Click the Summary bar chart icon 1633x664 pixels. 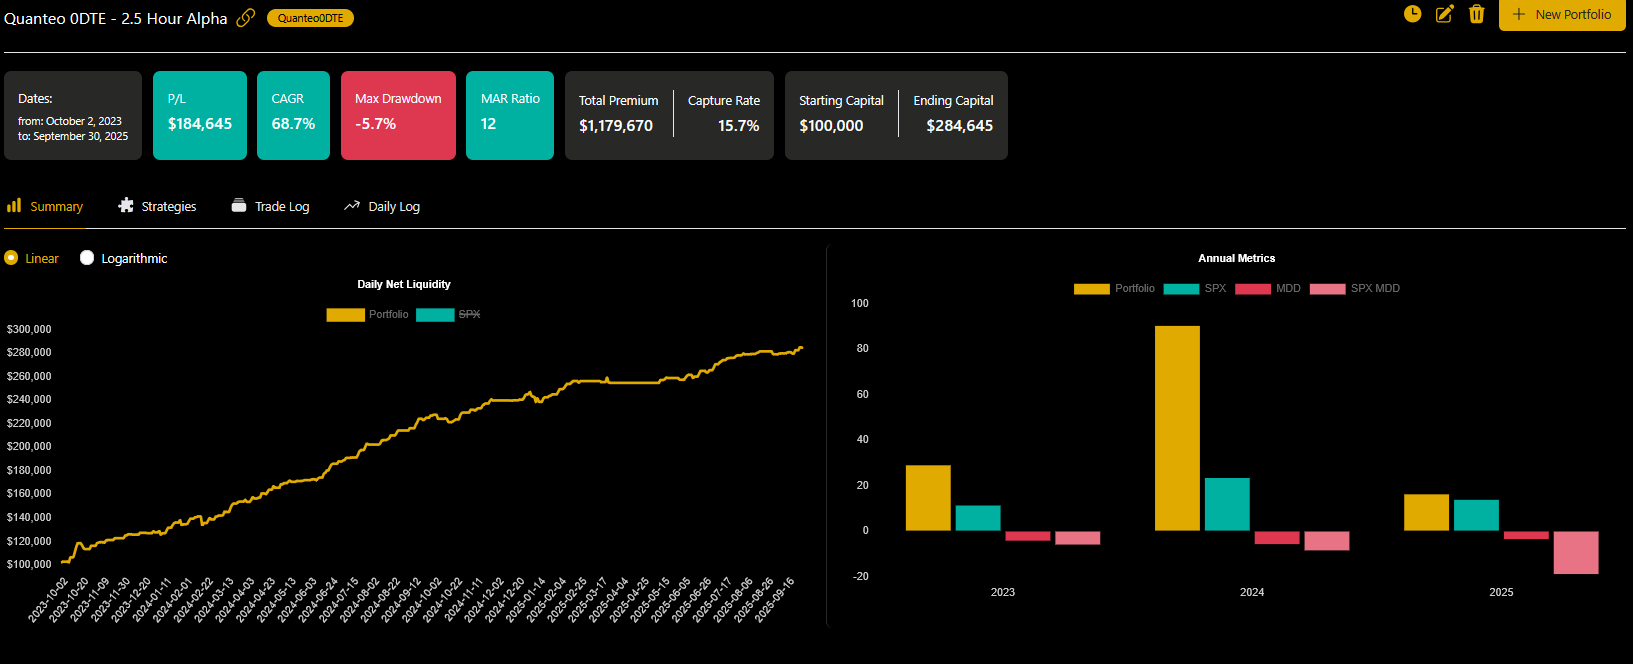pos(14,206)
